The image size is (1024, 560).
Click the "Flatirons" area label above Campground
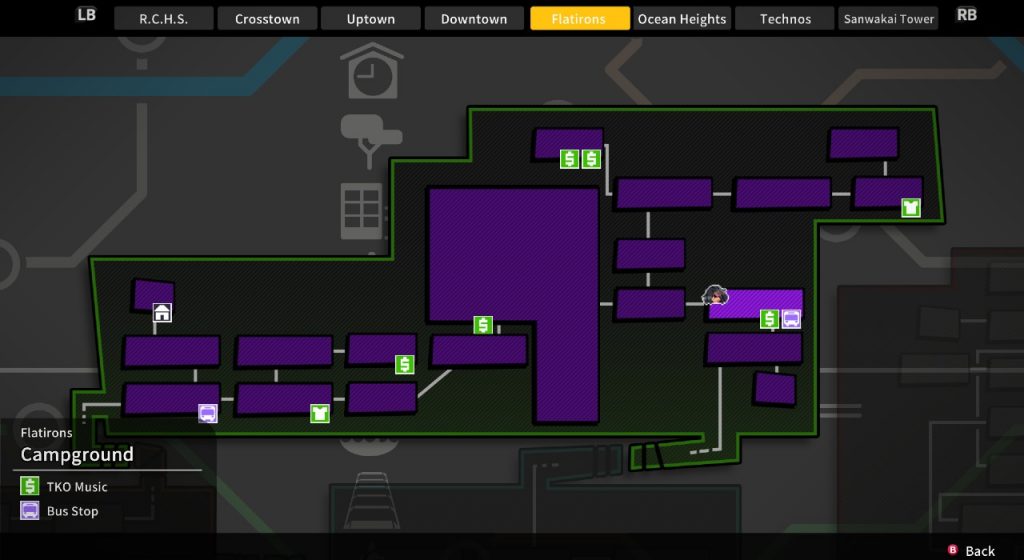coord(46,433)
